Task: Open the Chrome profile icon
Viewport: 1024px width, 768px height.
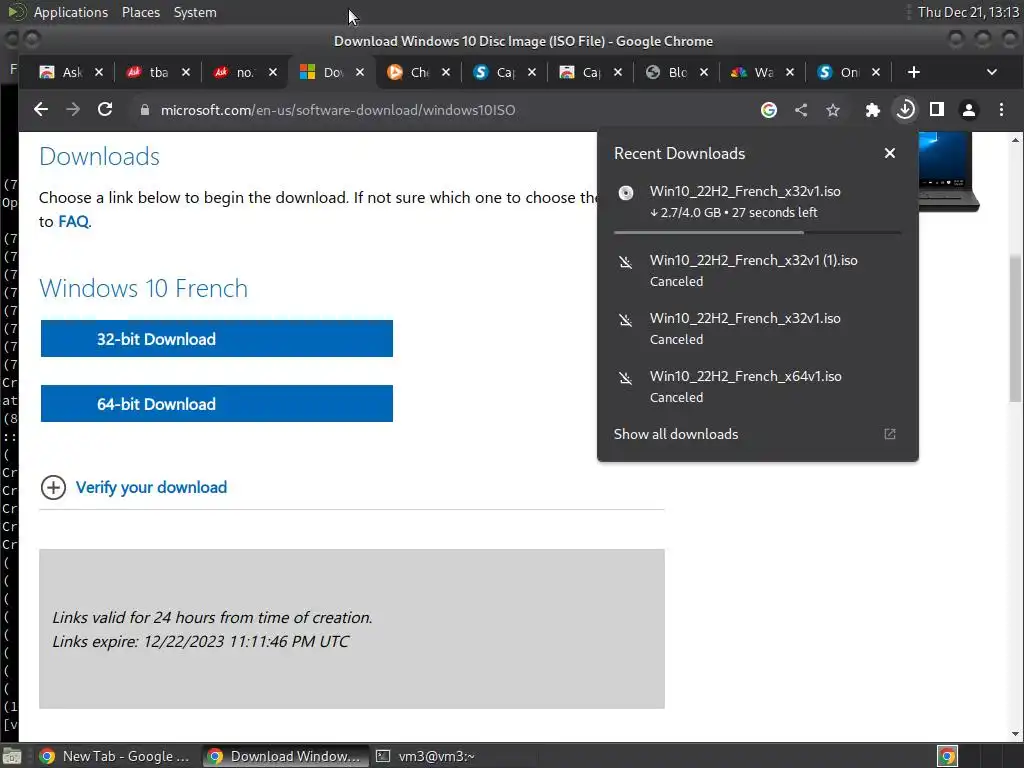Action: coord(969,110)
